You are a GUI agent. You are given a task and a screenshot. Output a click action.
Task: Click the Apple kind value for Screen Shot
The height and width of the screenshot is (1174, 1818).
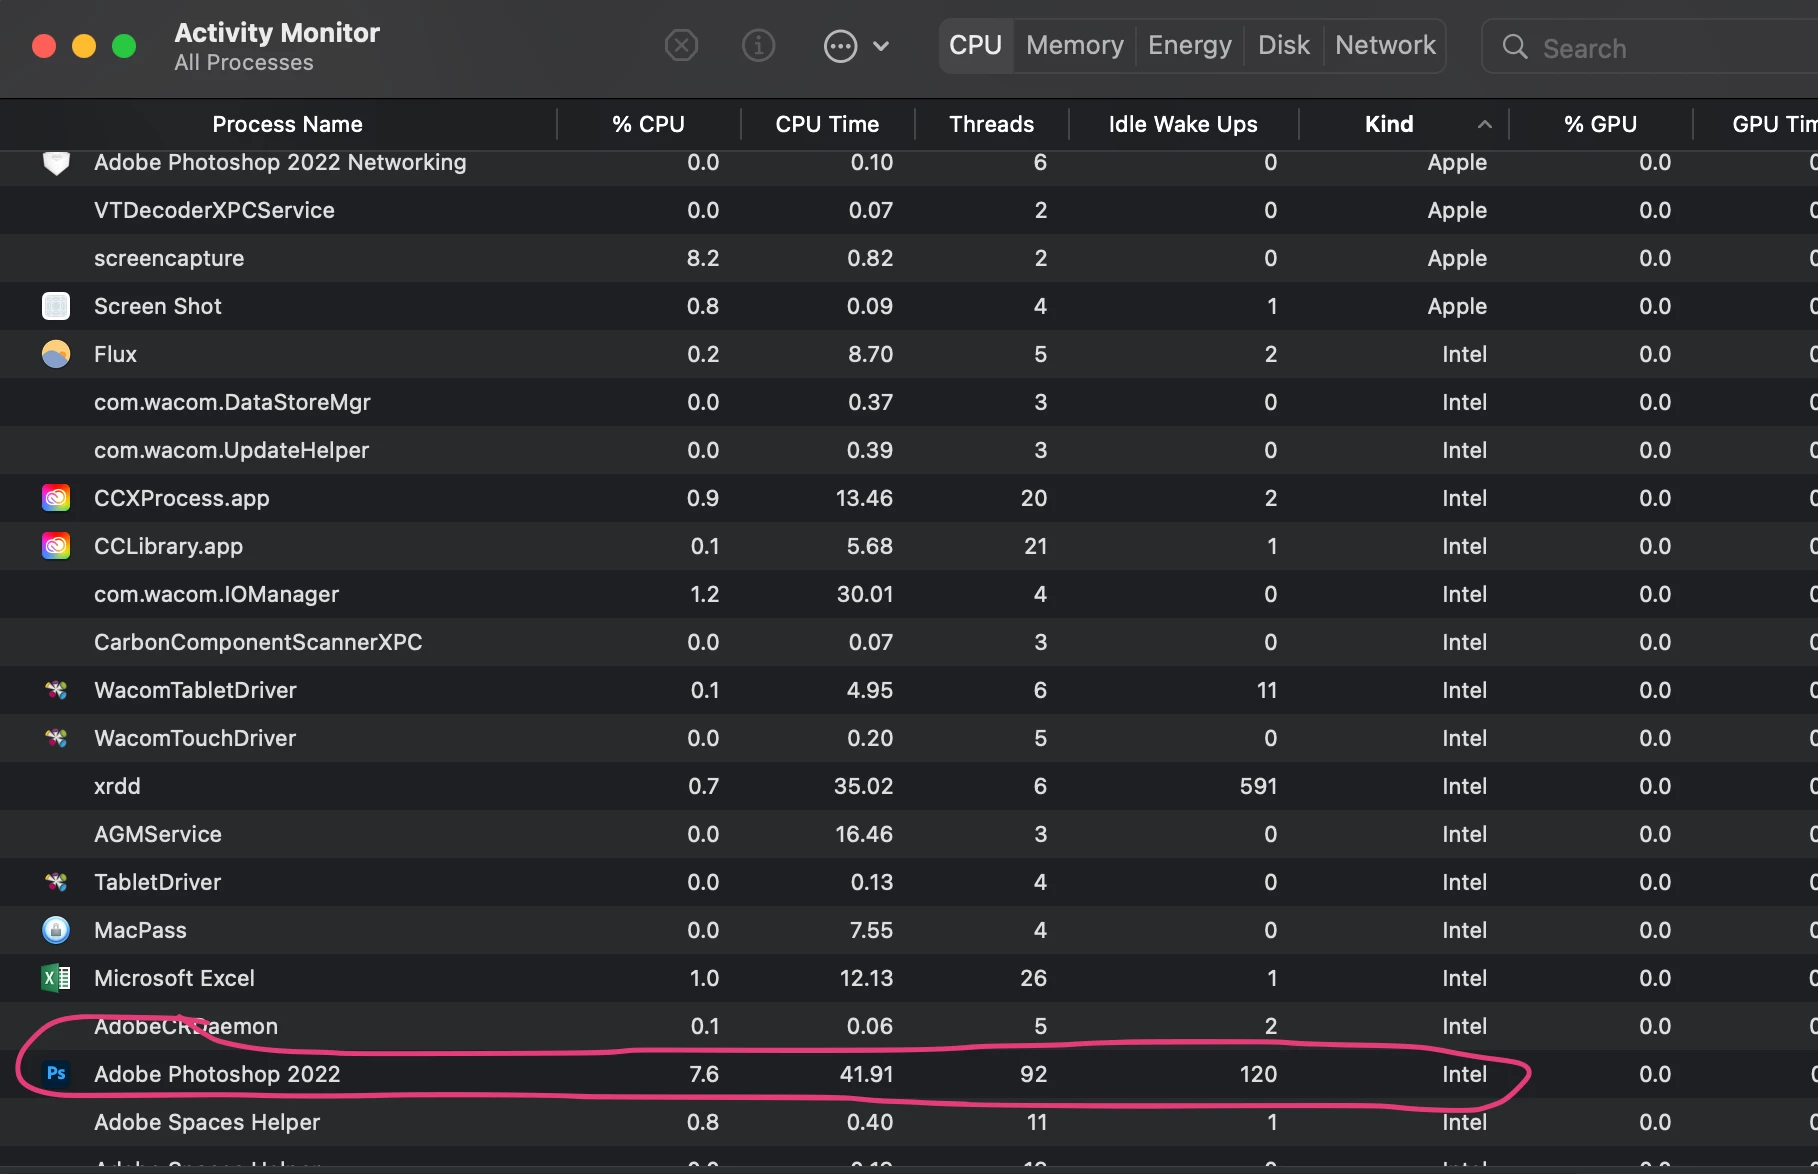click(1457, 306)
